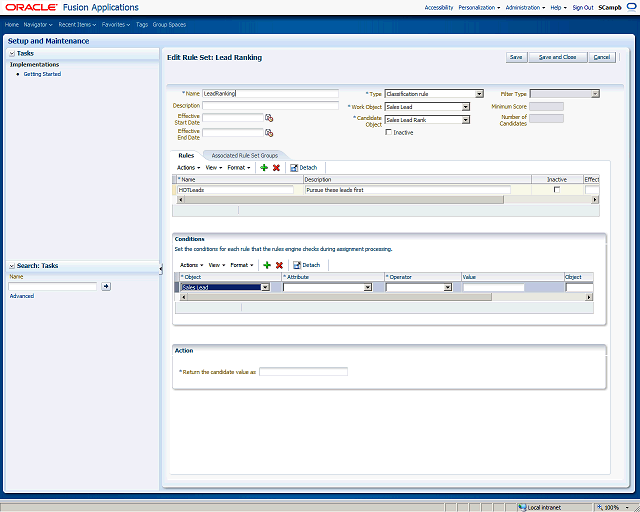This screenshot has height=512, width=640.
Task: Open Conditions Actions menu
Action: coord(191,265)
